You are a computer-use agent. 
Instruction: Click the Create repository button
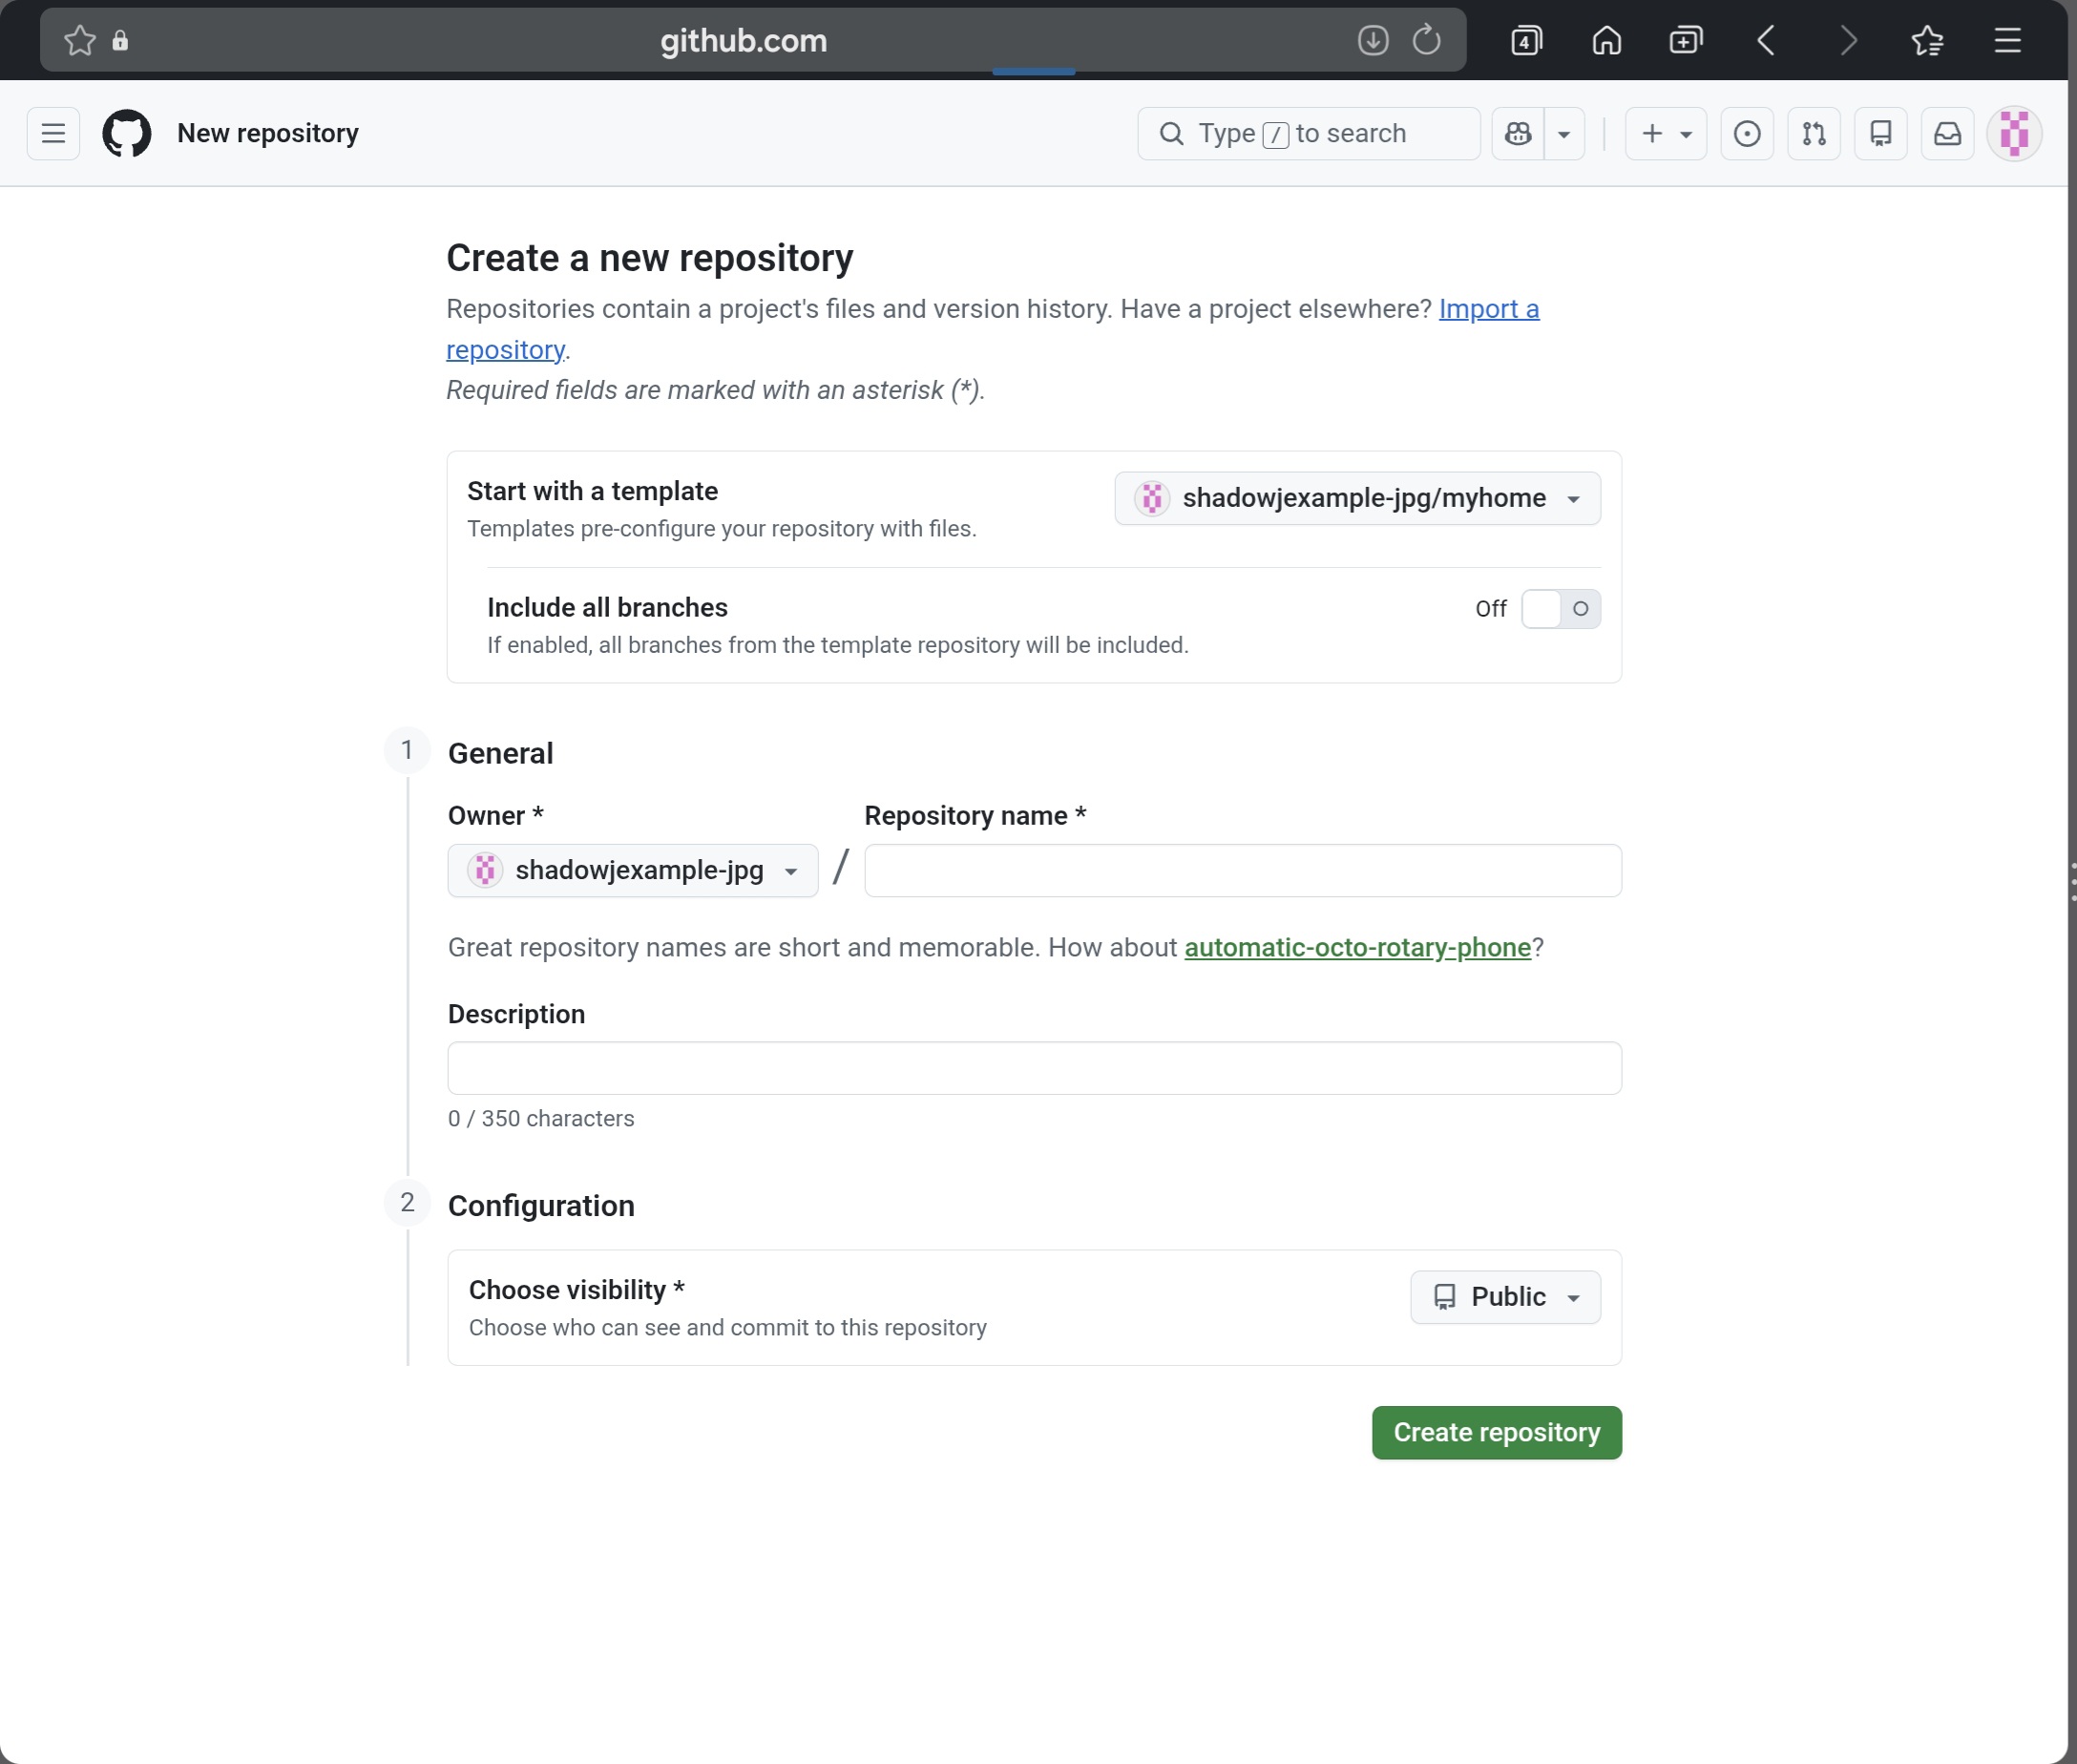pyautogui.click(x=1496, y=1432)
